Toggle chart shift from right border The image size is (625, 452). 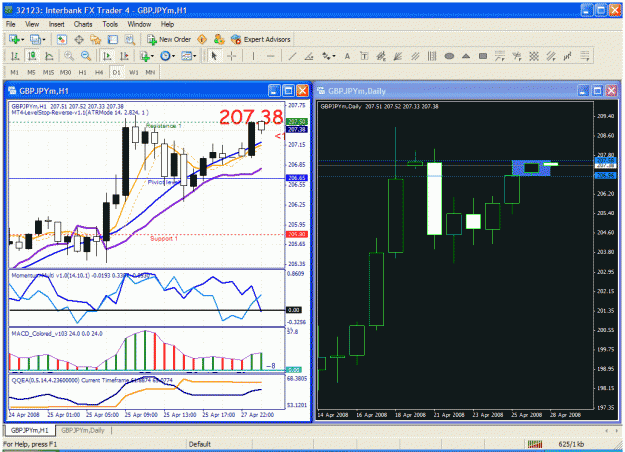click(124, 56)
